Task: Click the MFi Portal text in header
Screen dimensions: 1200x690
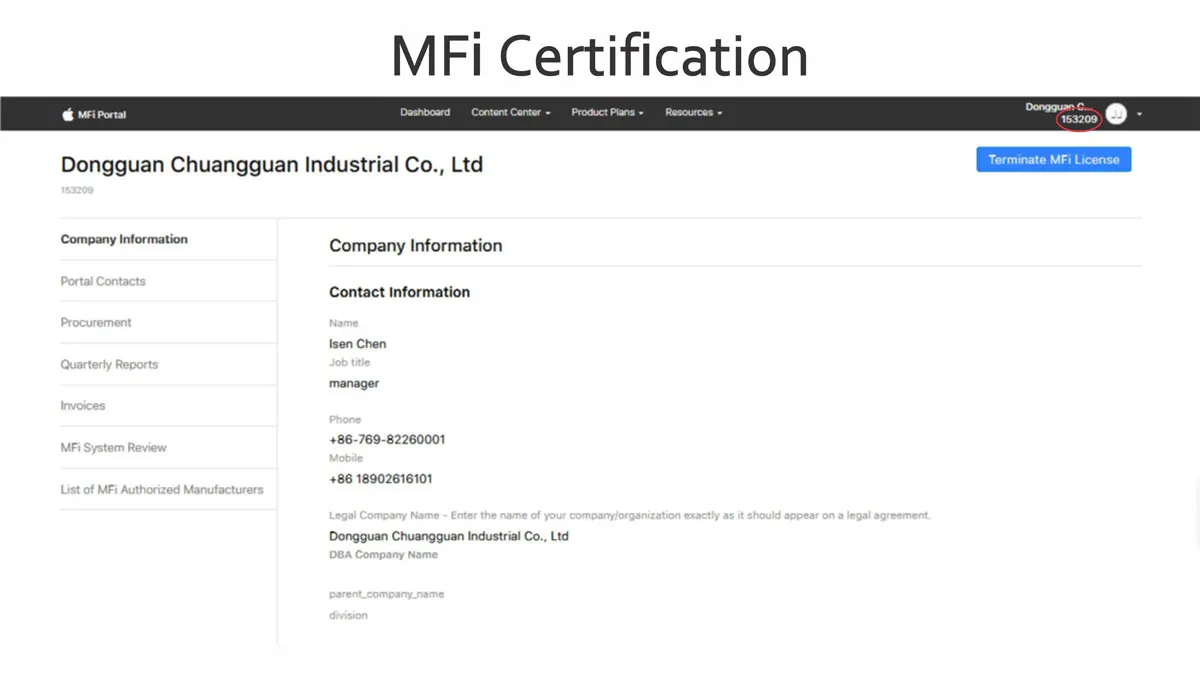Action: tap(102, 114)
